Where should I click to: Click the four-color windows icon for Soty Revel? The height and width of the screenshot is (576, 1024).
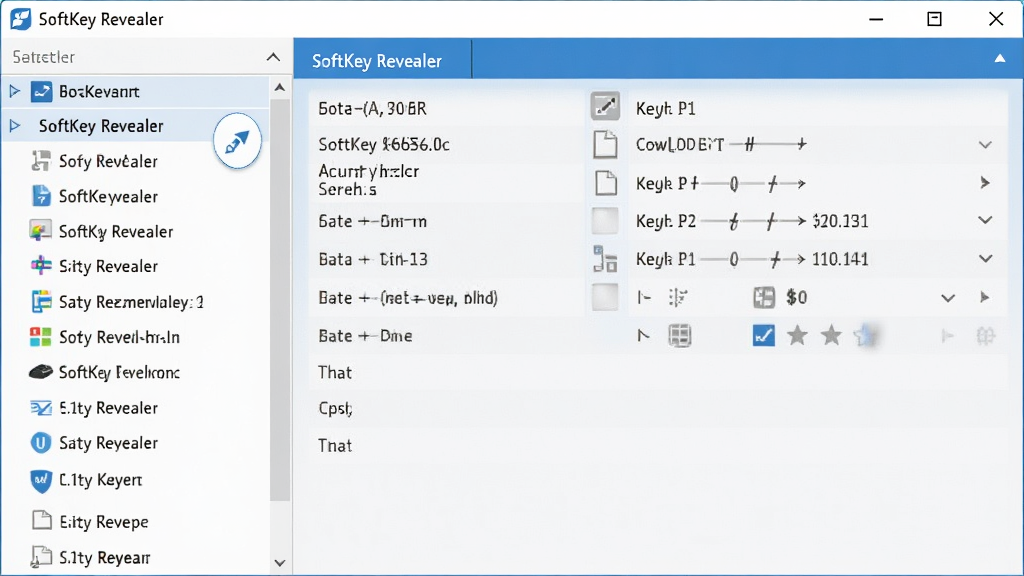tap(40, 337)
